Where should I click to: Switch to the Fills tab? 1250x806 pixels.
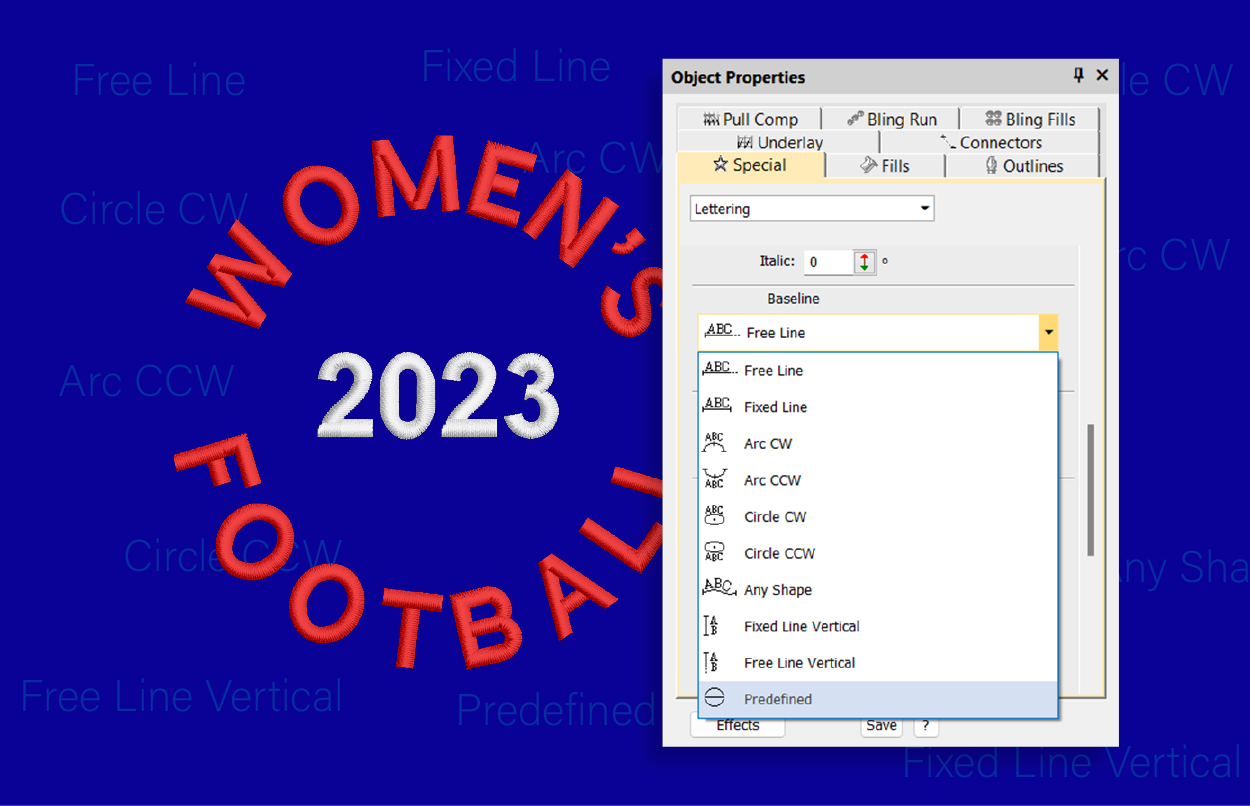885,166
